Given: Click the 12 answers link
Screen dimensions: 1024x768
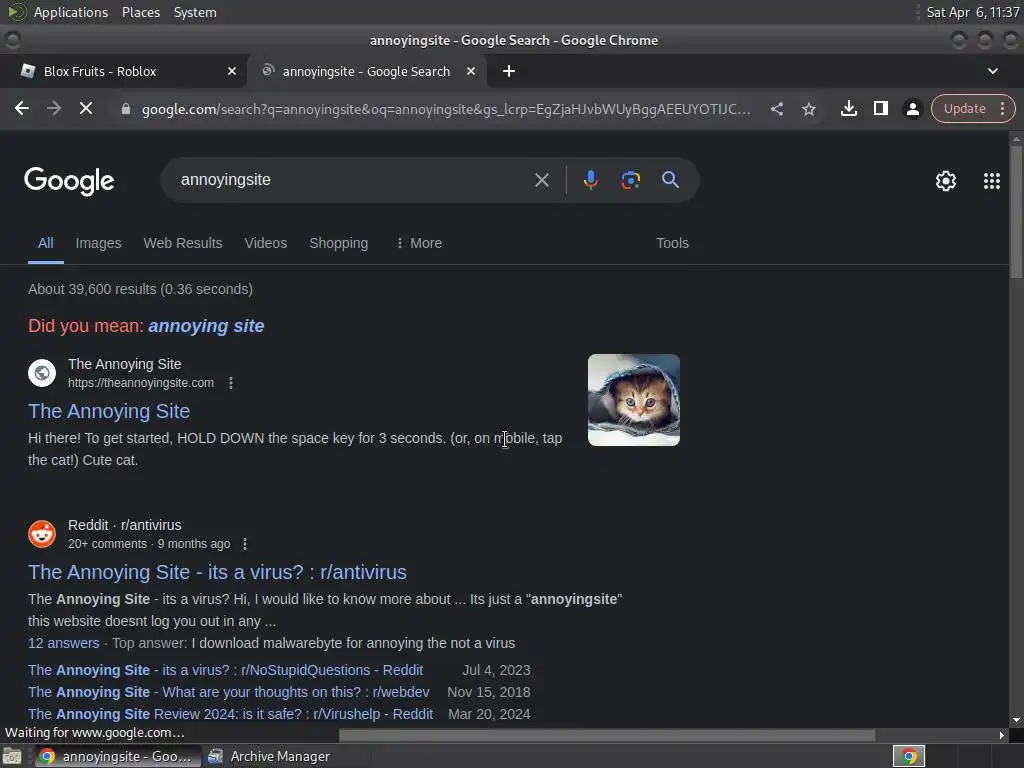Looking at the screenshot, I should [x=63, y=643].
